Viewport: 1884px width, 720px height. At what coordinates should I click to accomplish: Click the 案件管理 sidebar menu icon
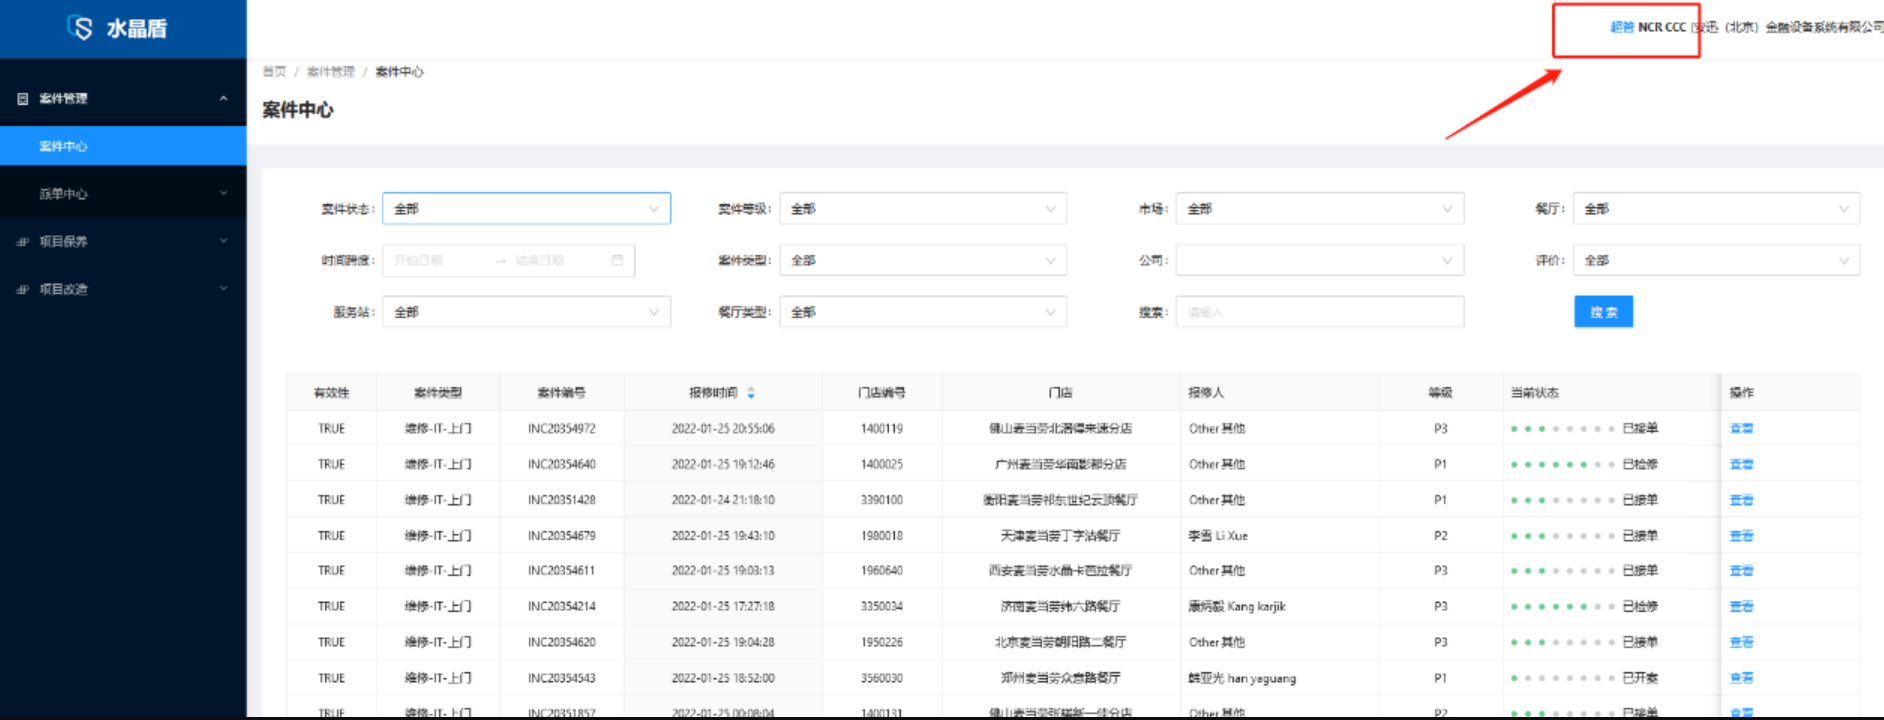tap(23, 99)
